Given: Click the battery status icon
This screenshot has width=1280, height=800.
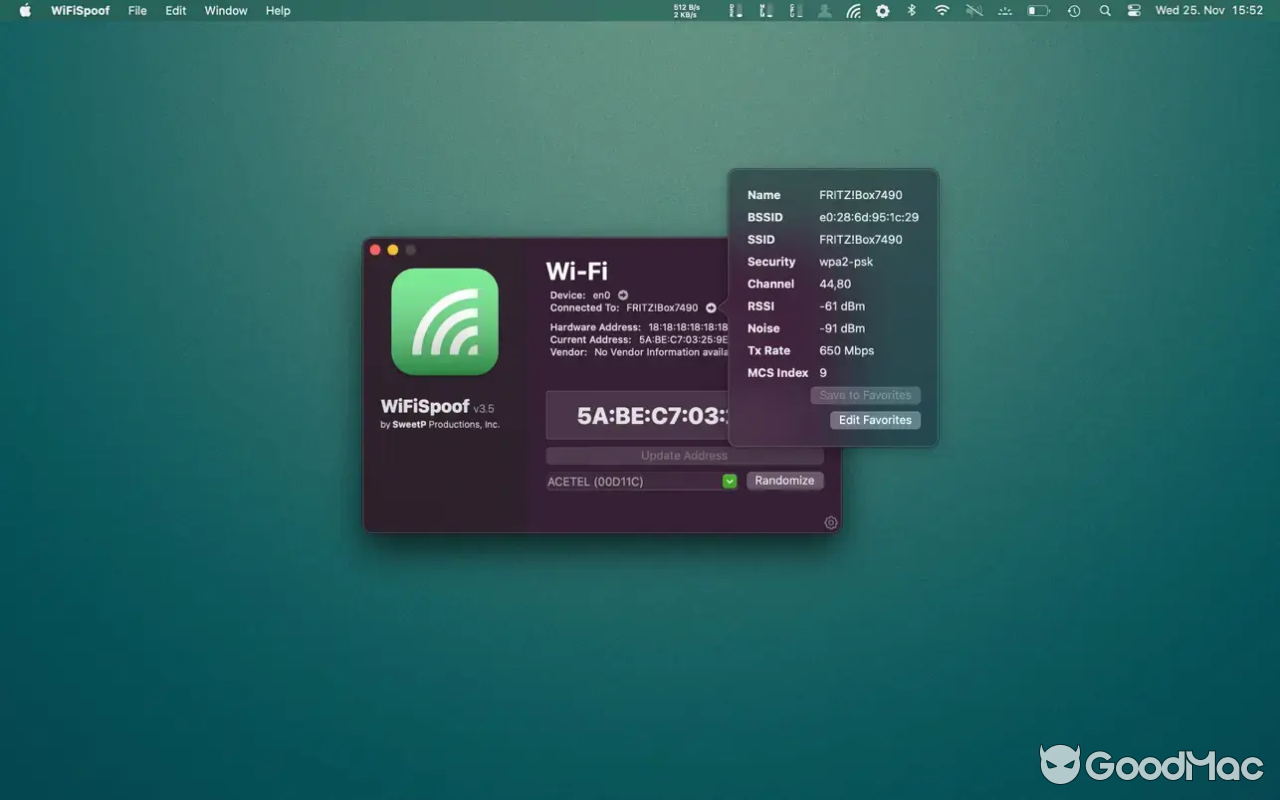Looking at the screenshot, I should 1037,11.
